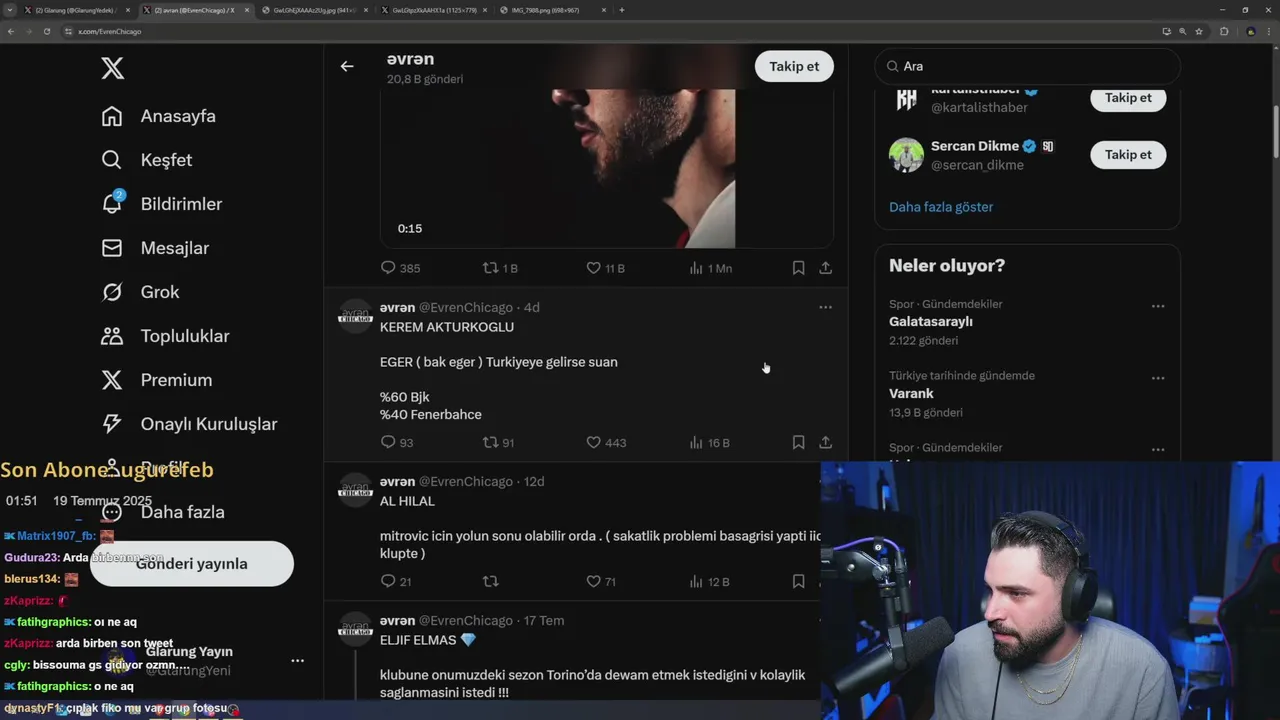Reply to the KEREM AKTURKOGLU post
Viewport: 1280px width, 720px height.
[x=397, y=442]
